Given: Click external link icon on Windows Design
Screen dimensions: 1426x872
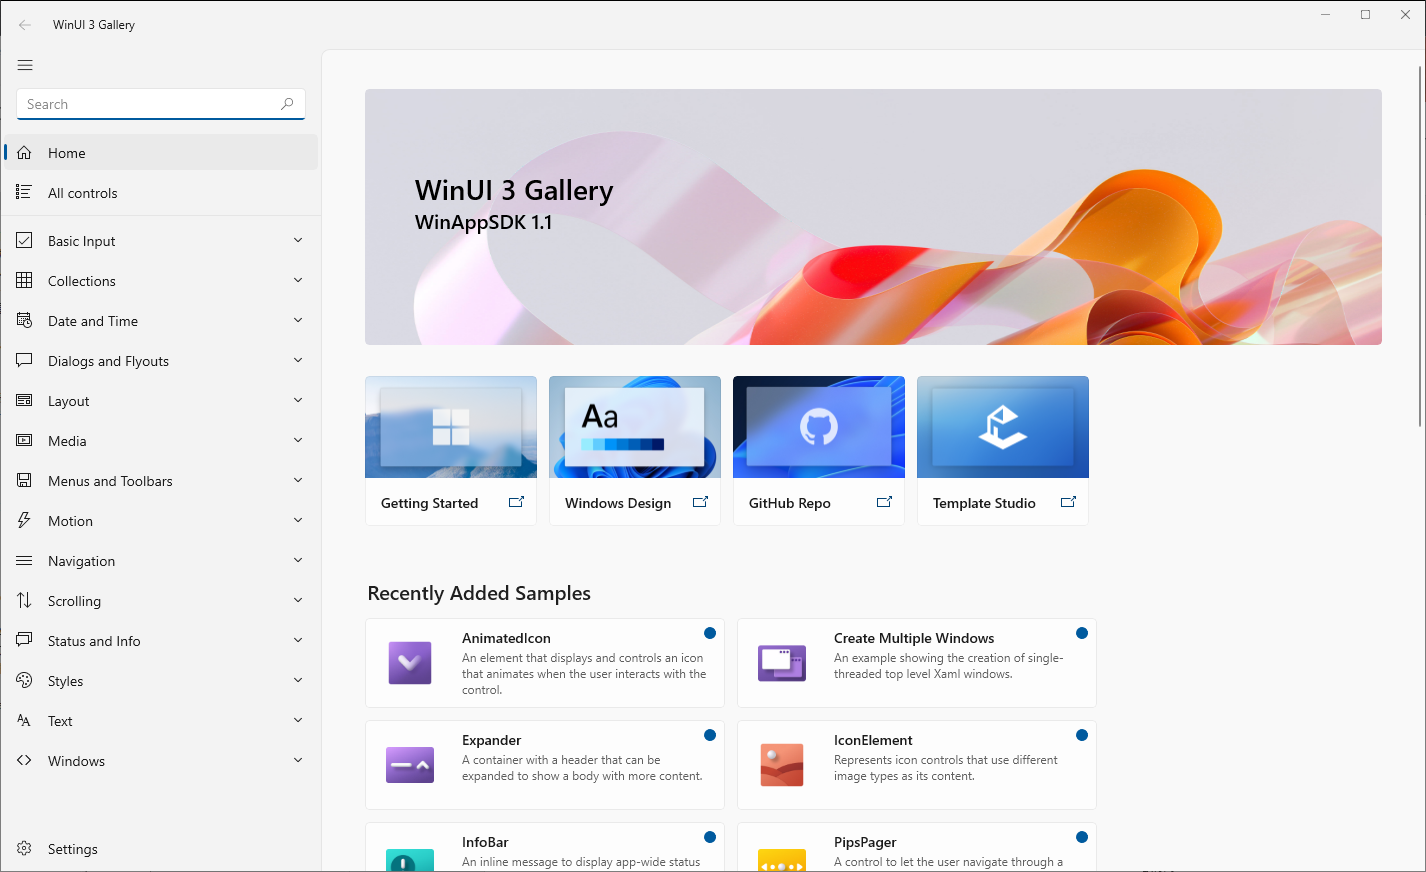Looking at the screenshot, I should tap(700, 502).
